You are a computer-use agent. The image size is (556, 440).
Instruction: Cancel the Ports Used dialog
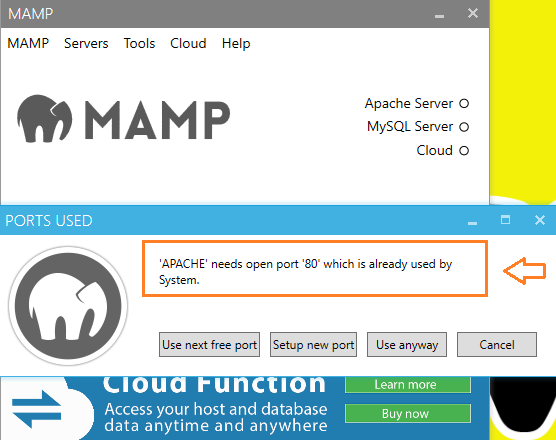click(497, 345)
